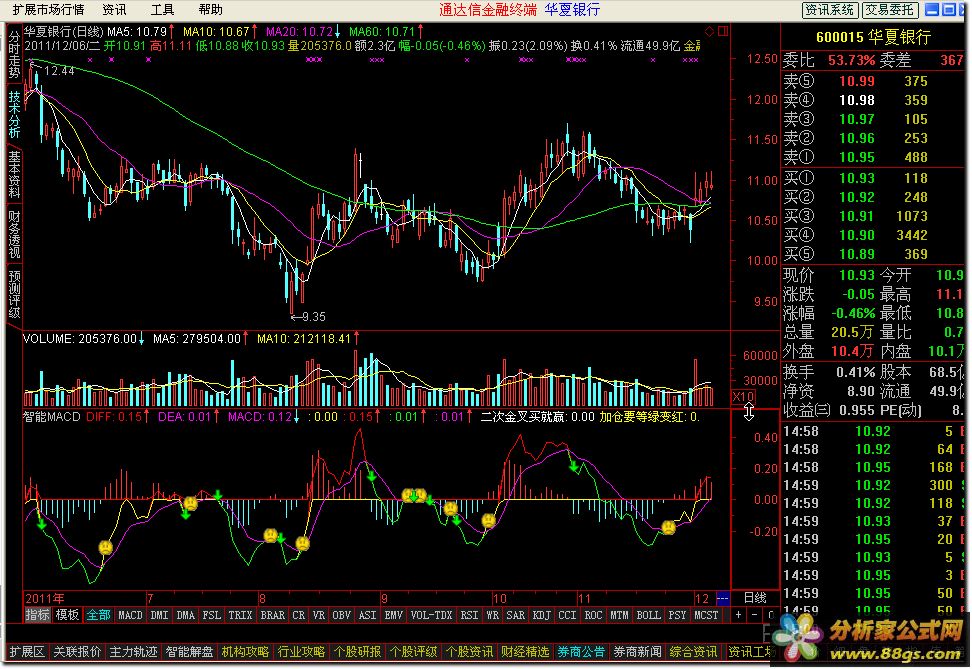Click the up-down resize arrow beside the MACD pane
The image size is (972, 669).
point(749,412)
